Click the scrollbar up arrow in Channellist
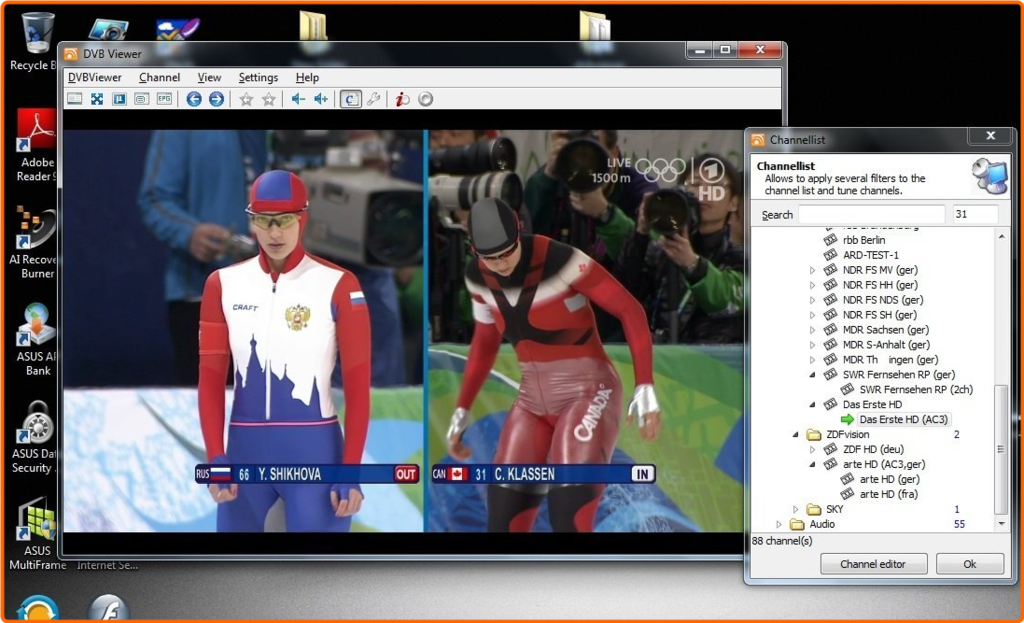 click(1001, 236)
